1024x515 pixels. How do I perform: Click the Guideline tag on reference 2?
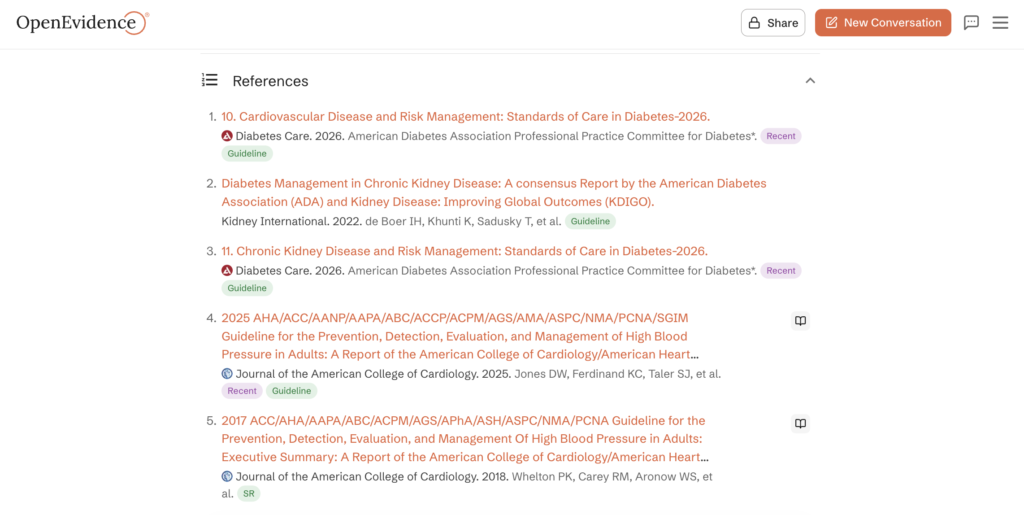pos(590,221)
